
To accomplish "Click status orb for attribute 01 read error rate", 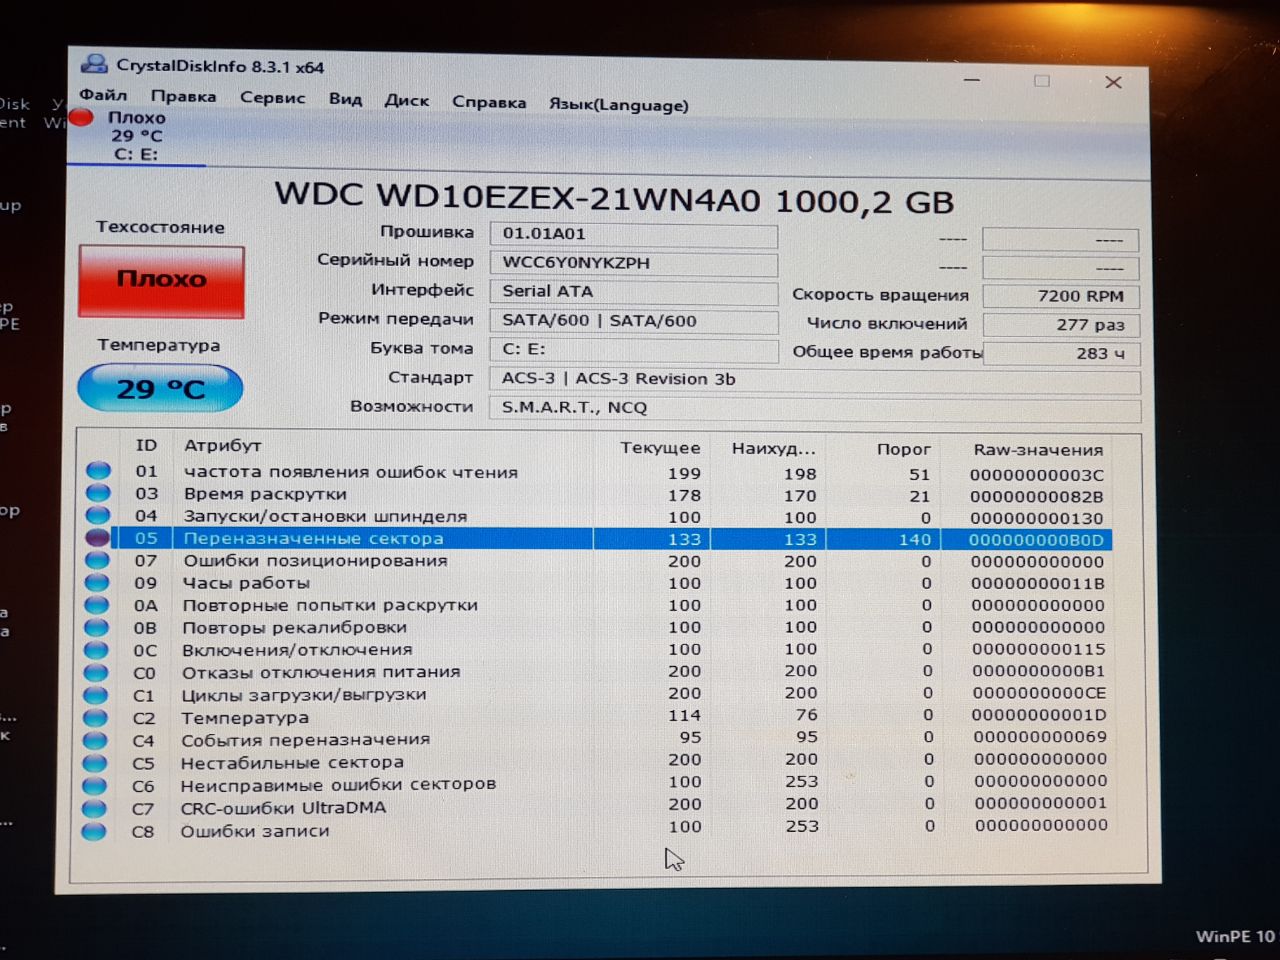I will (98, 470).
